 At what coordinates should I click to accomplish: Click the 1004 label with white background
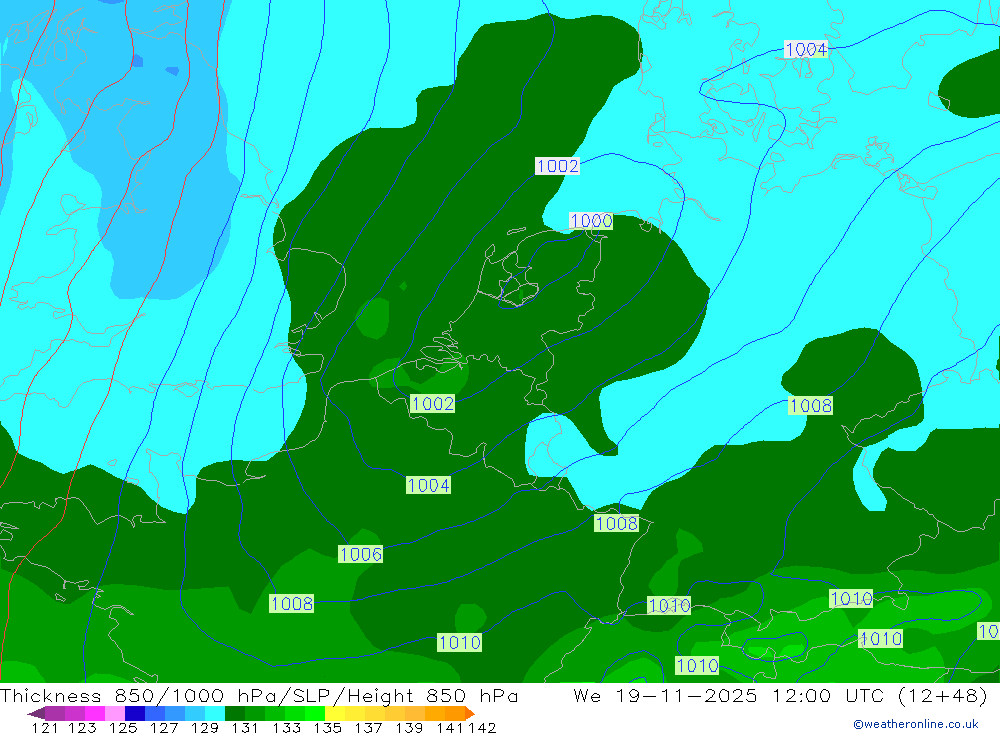(x=806, y=49)
